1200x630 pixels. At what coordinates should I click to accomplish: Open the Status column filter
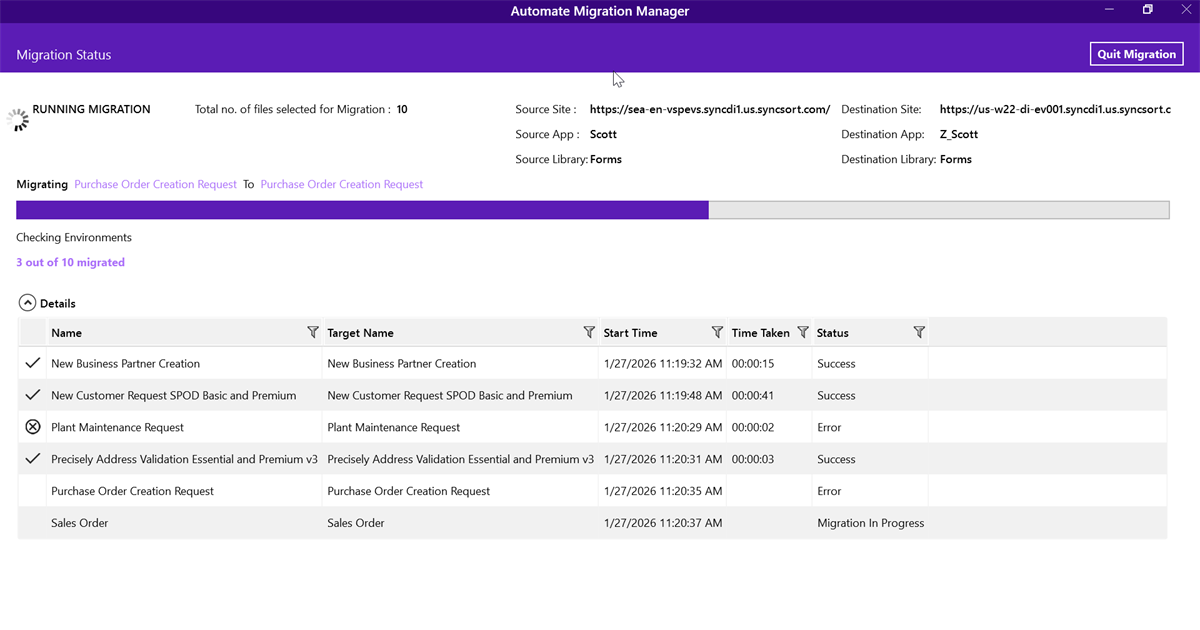(919, 332)
